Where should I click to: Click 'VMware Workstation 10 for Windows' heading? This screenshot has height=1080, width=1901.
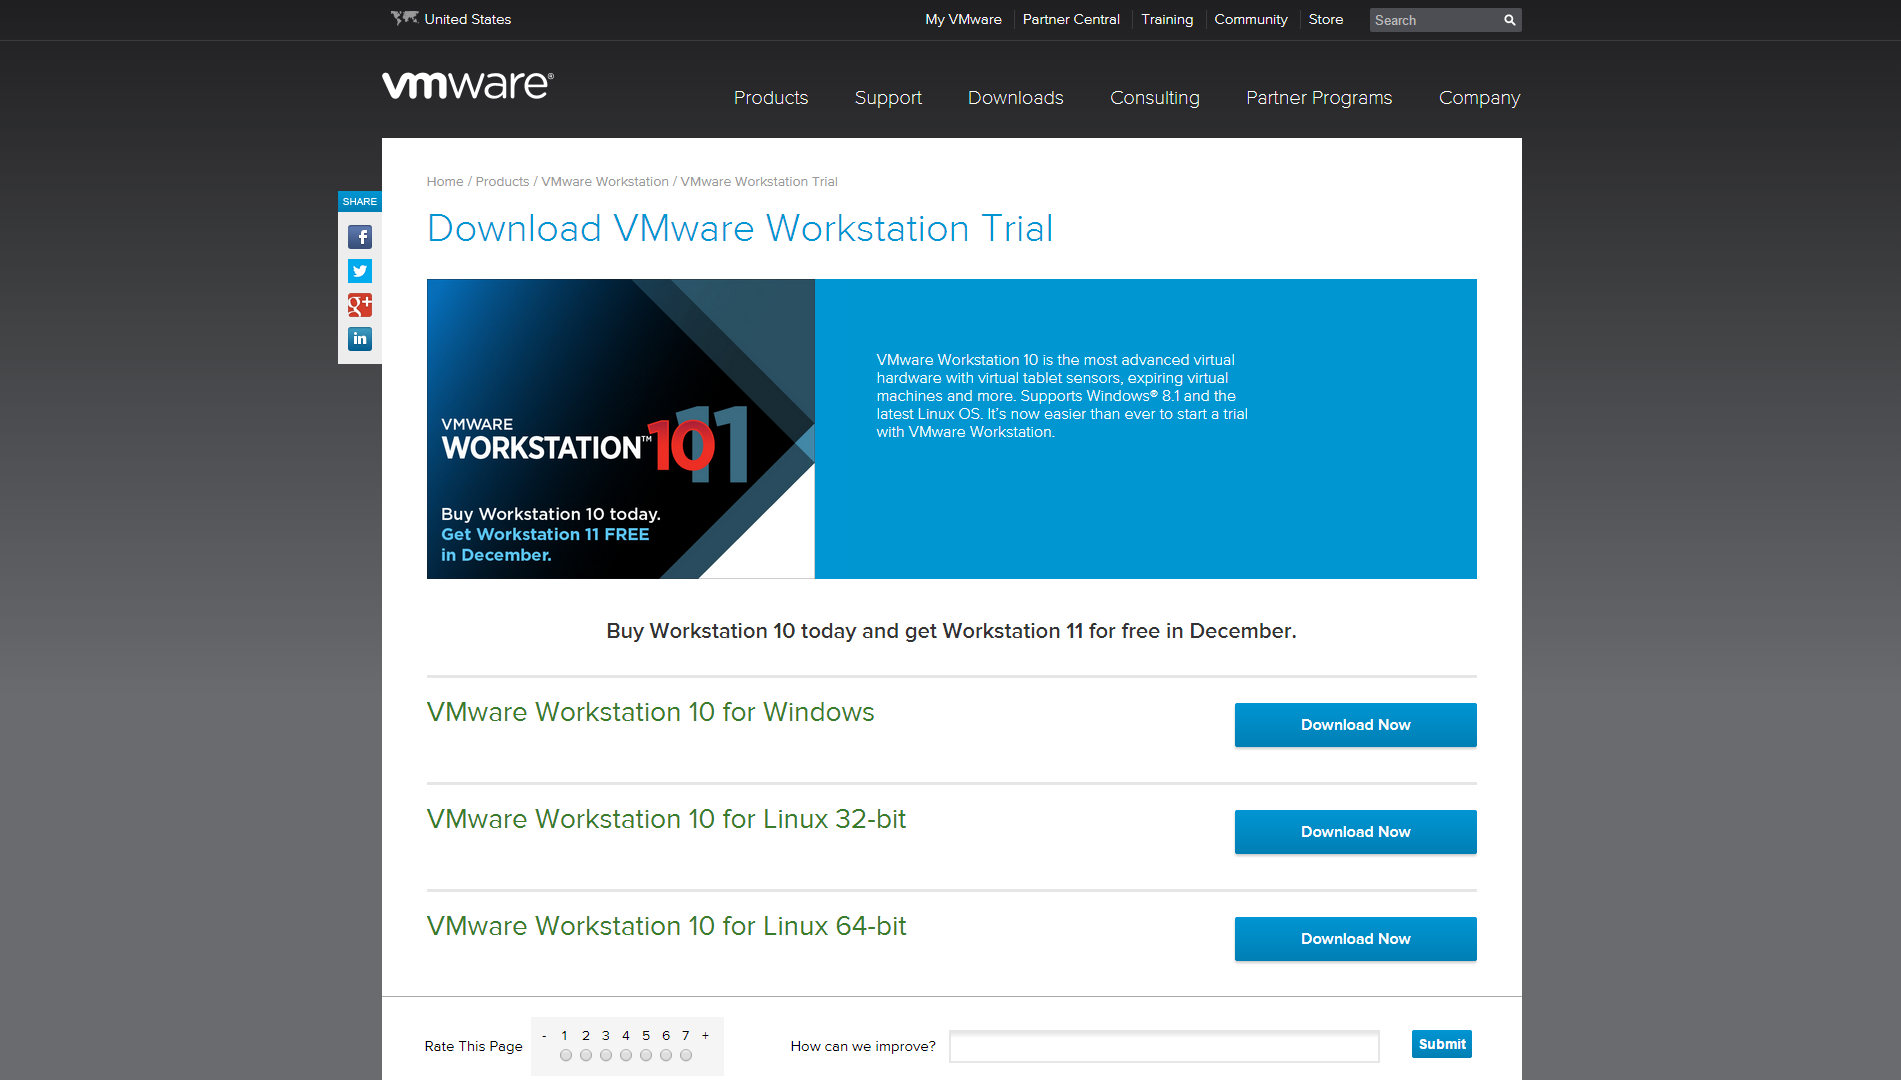point(651,712)
